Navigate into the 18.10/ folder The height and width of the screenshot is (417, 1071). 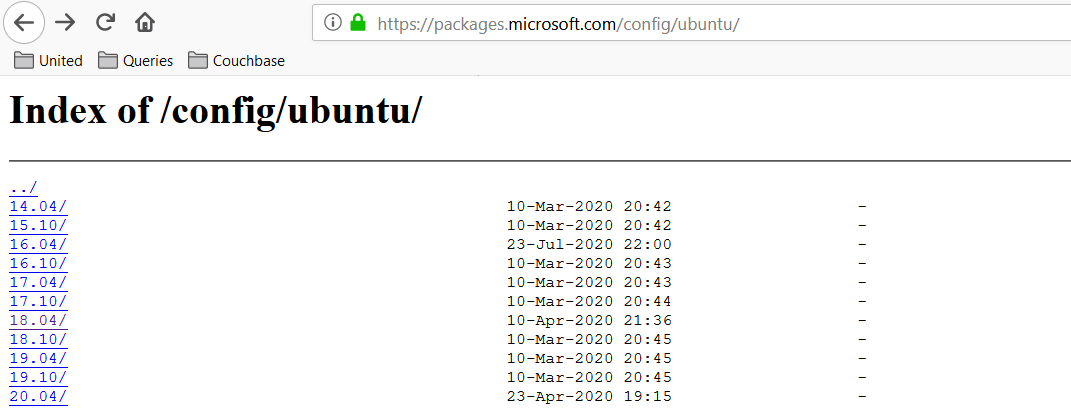click(38, 339)
